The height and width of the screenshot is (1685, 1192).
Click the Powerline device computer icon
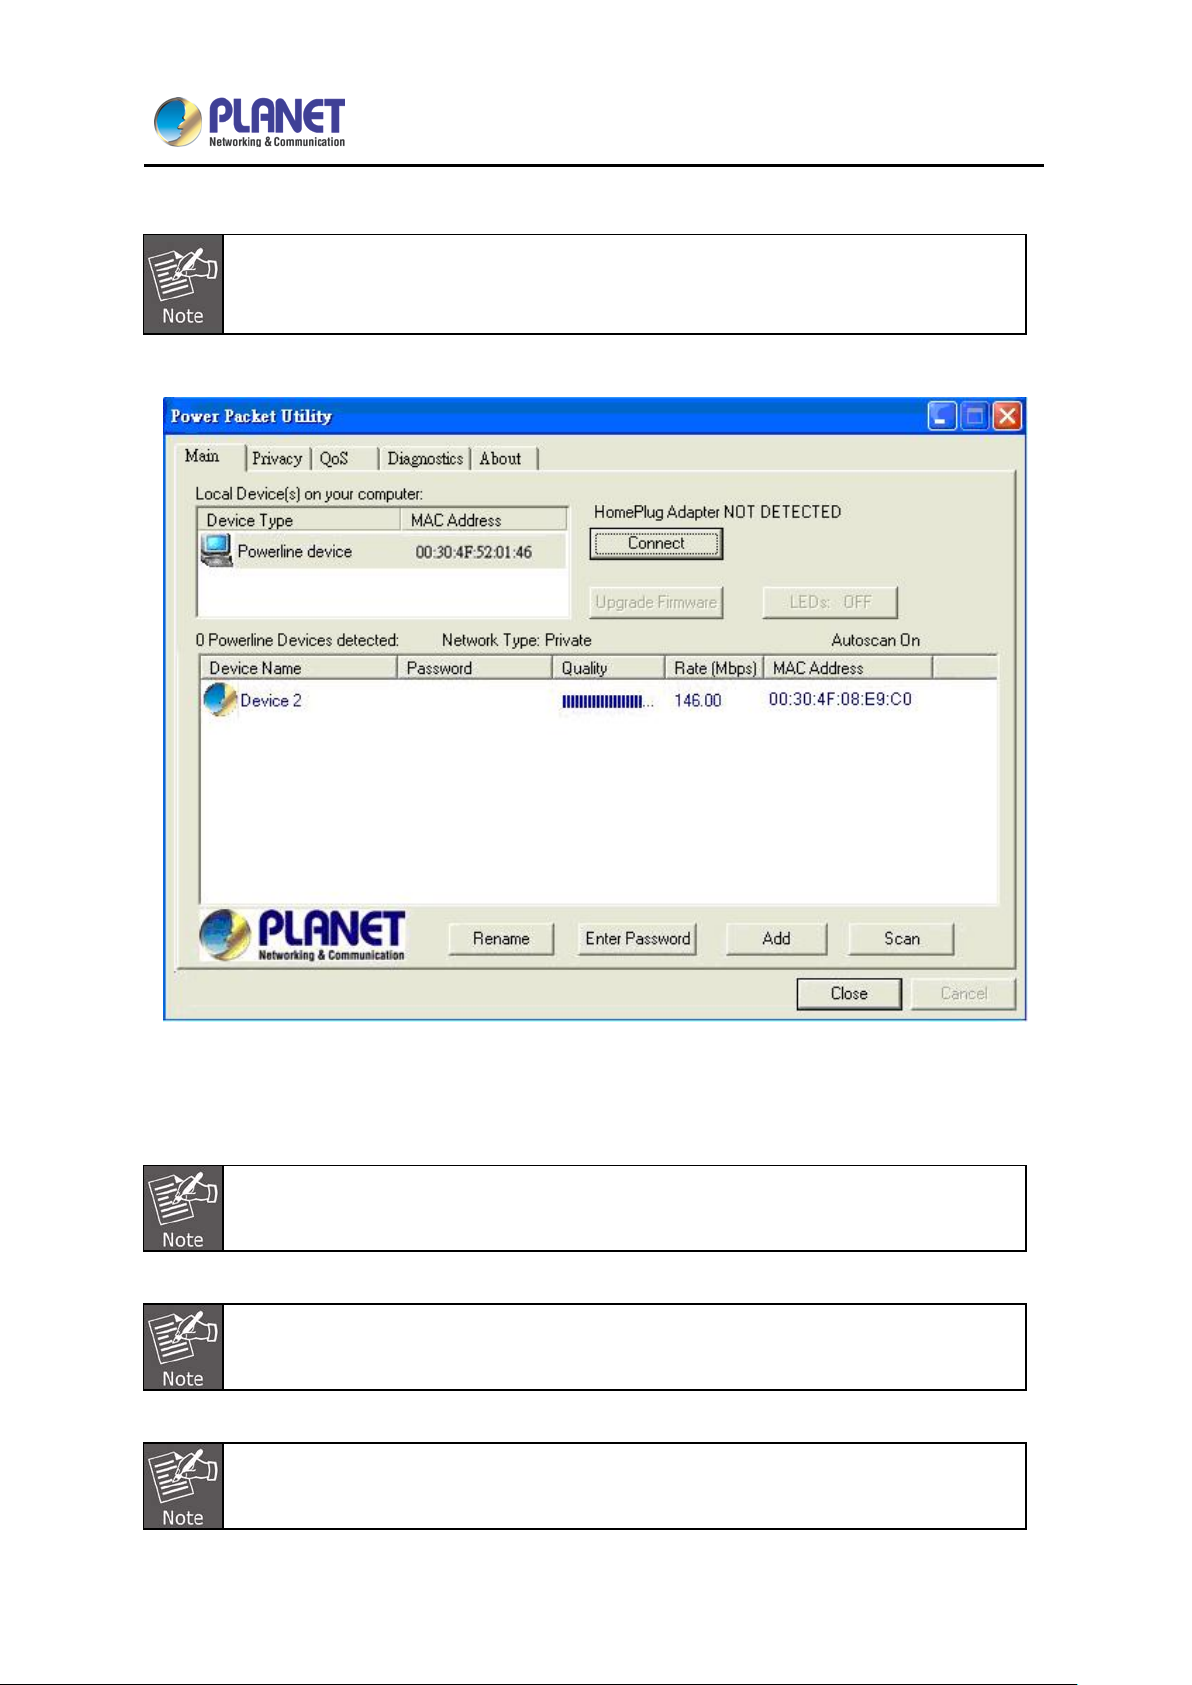point(216,550)
